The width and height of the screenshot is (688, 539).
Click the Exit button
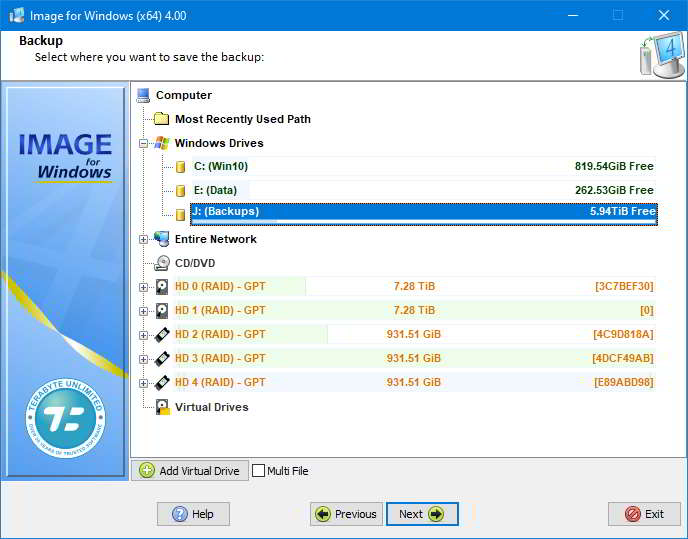click(644, 514)
